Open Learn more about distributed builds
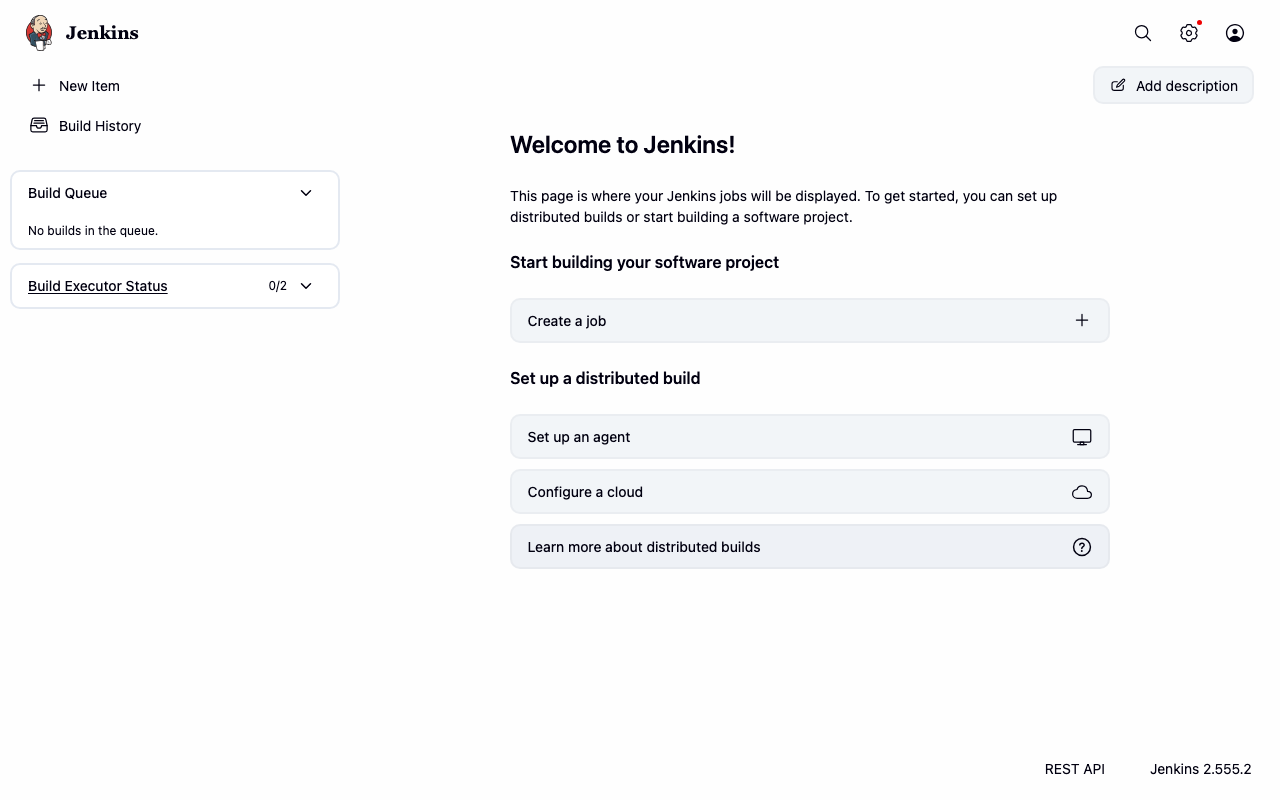 [810, 547]
